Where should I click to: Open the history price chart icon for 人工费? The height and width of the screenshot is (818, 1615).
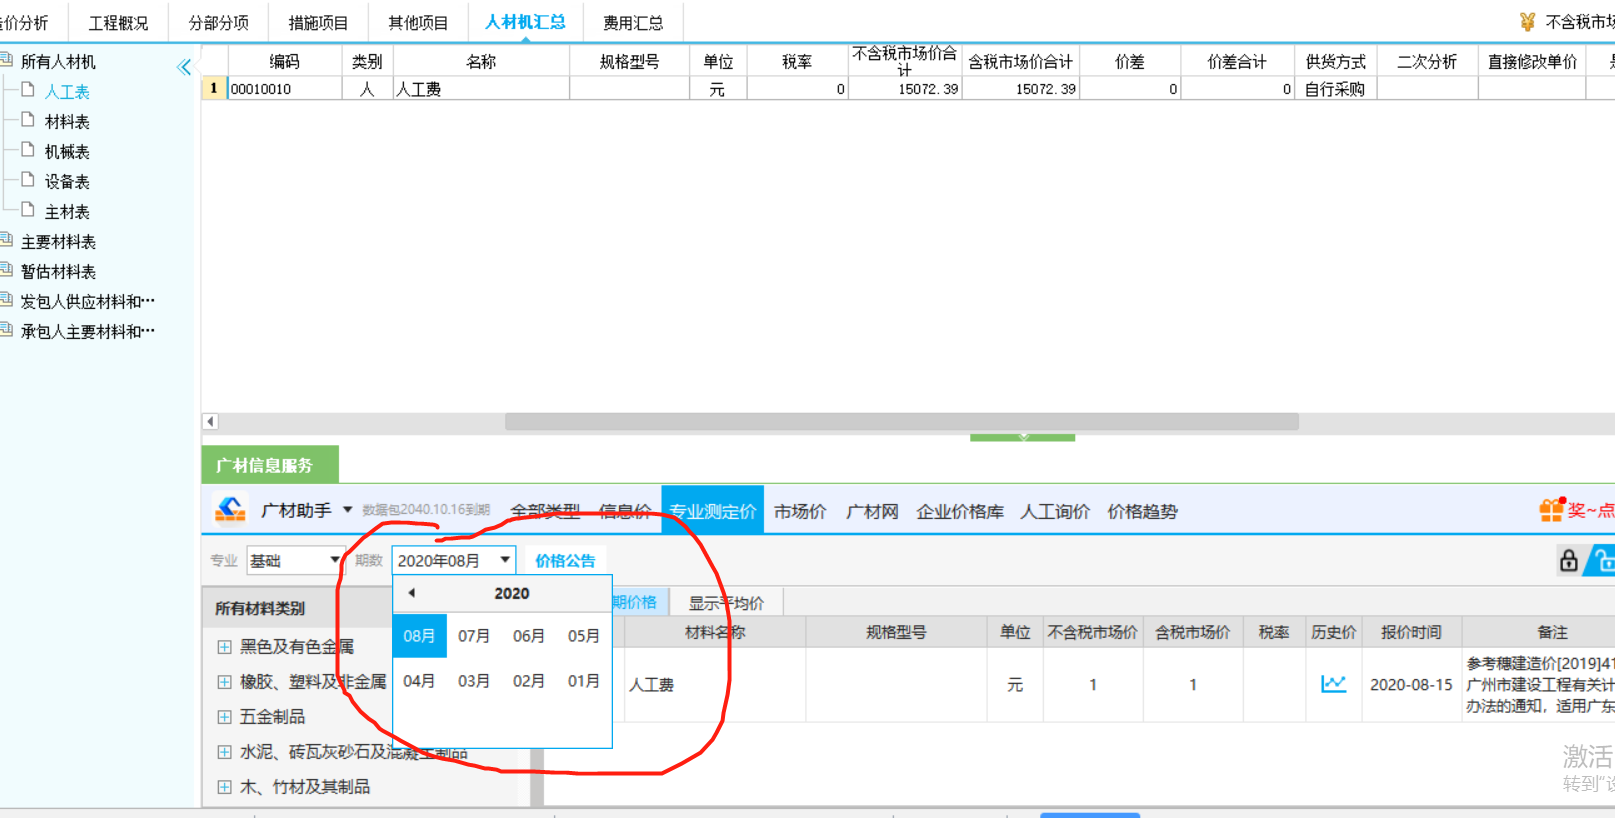1333,684
